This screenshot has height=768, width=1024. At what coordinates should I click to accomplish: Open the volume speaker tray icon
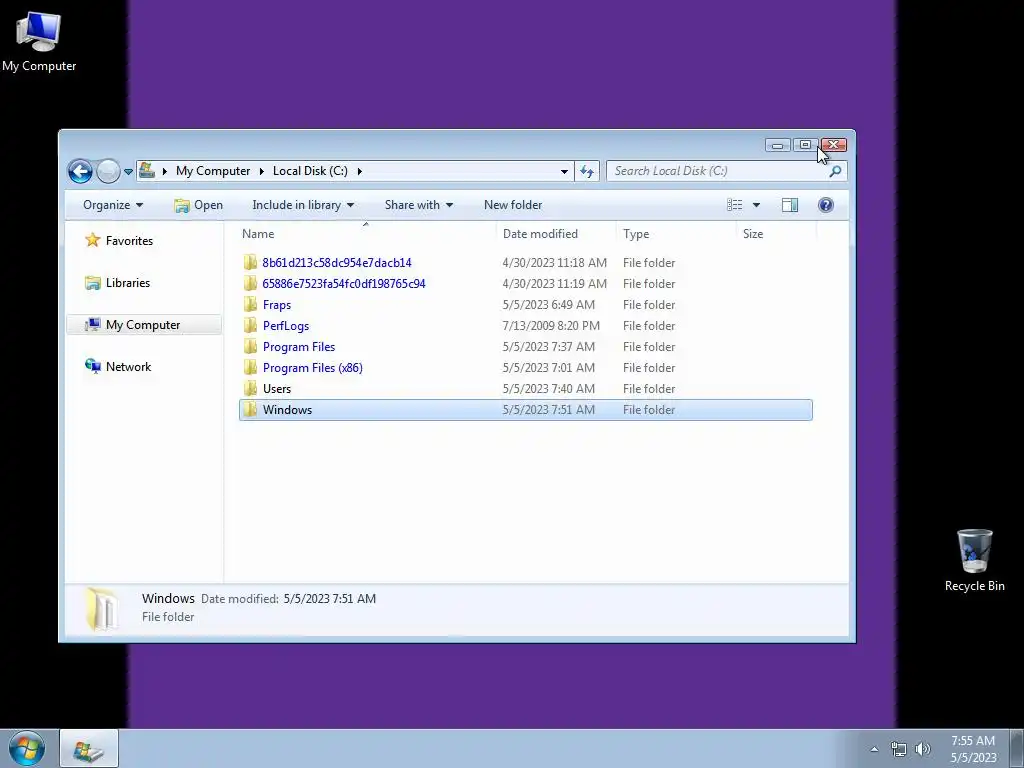pyautogui.click(x=923, y=749)
